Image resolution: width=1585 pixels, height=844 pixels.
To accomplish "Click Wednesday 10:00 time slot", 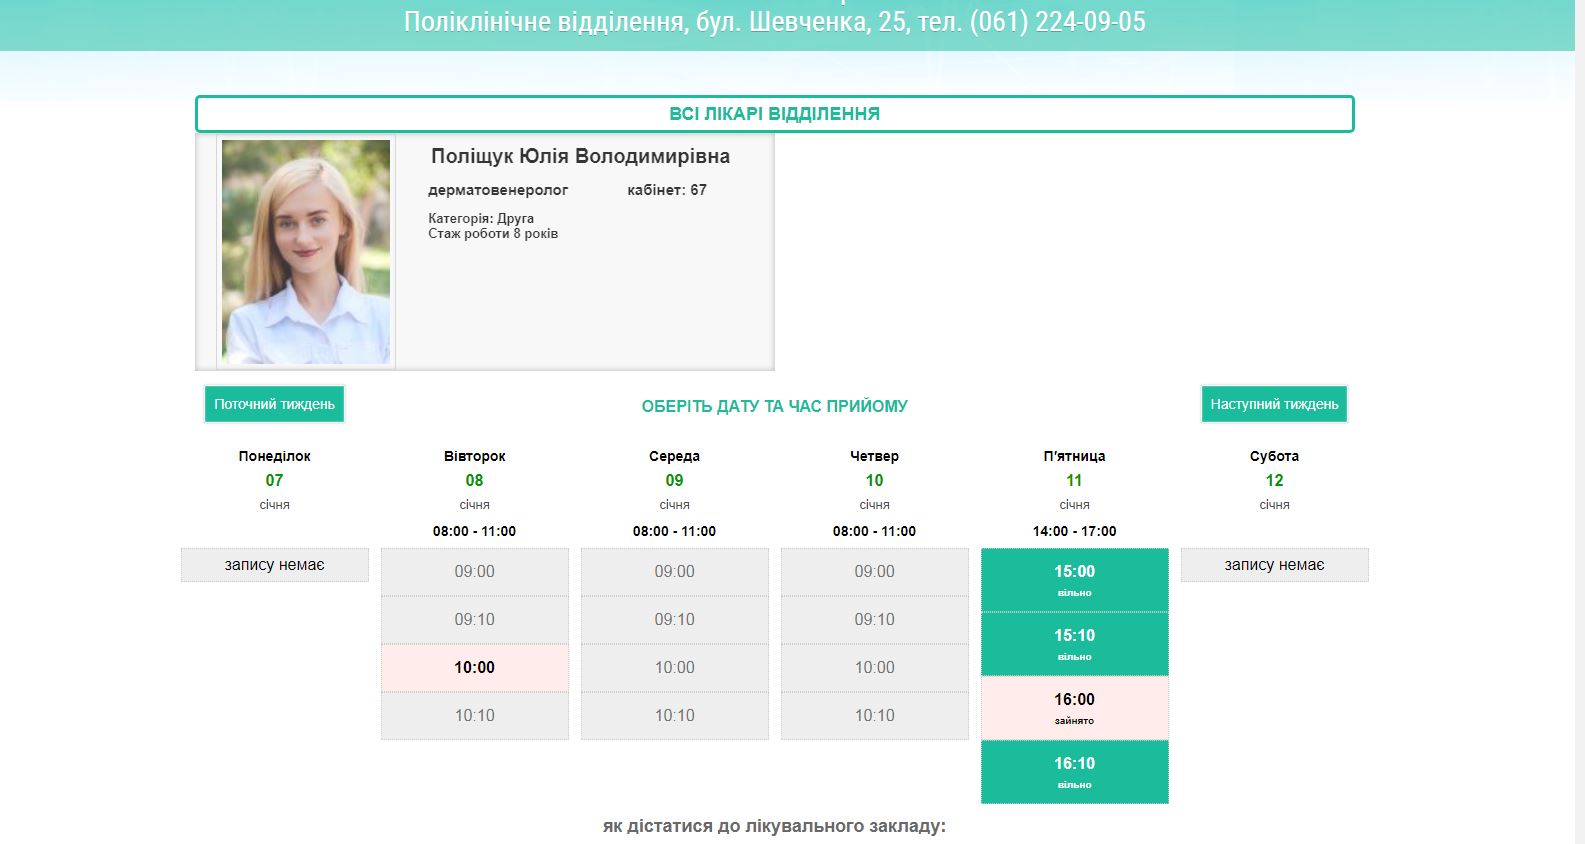I will (x=674, y=668).
